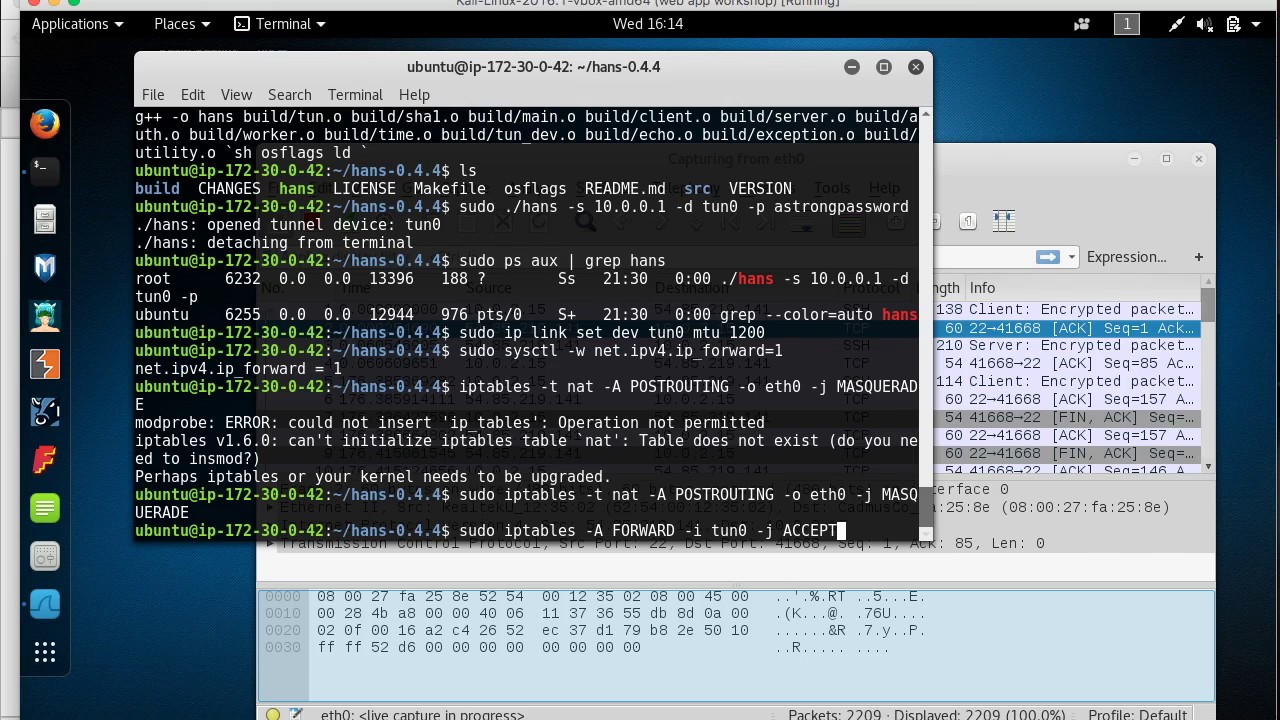Show all applications grid
This screenshot has height=720, width=1280.
44,653
